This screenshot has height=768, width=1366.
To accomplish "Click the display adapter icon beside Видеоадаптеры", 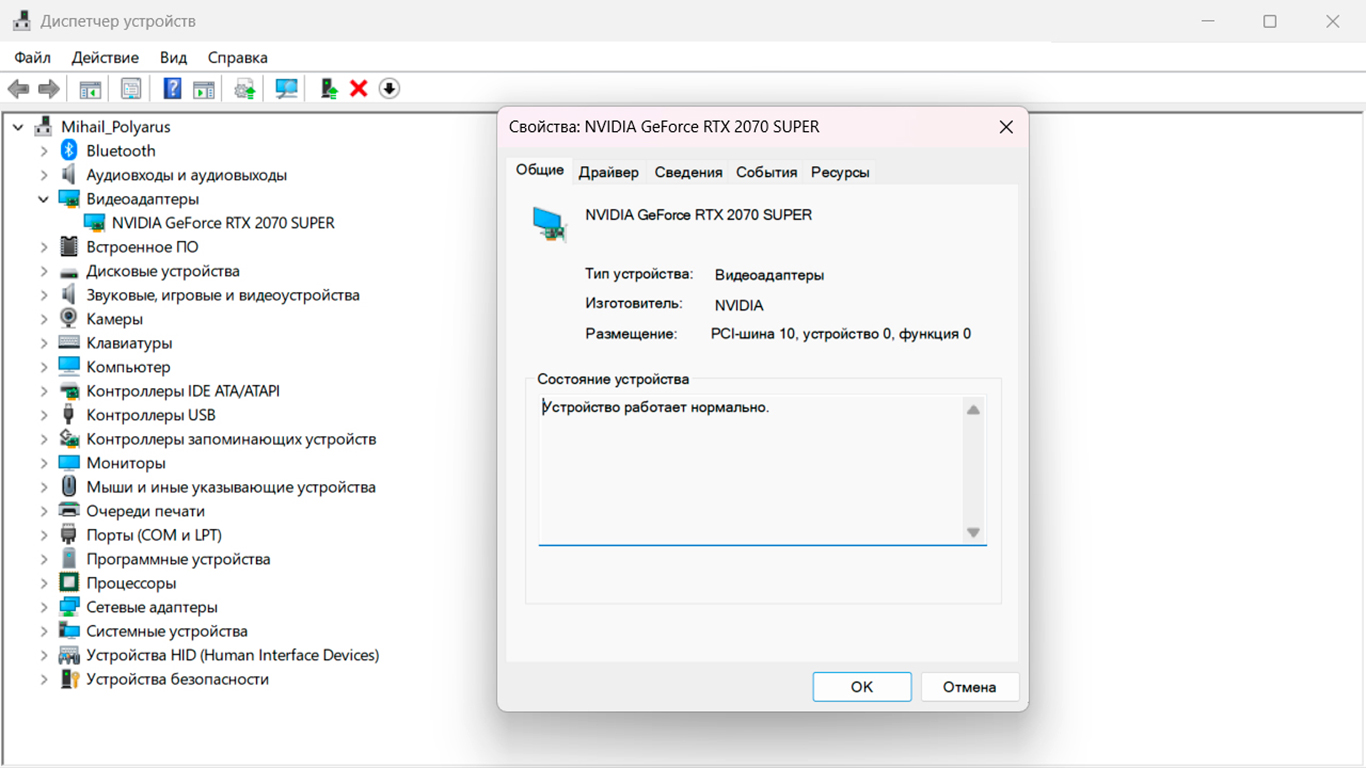I will click(69, 199).
